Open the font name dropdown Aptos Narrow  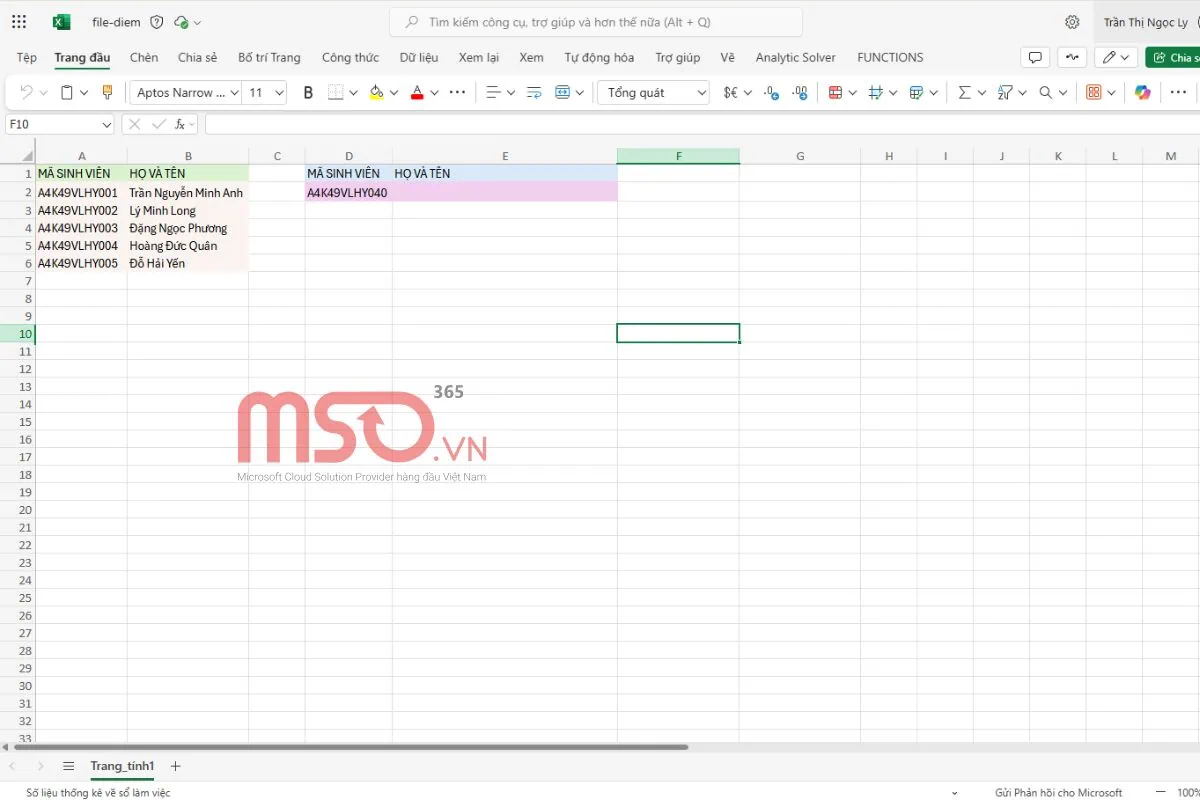(x=185, y=93)
